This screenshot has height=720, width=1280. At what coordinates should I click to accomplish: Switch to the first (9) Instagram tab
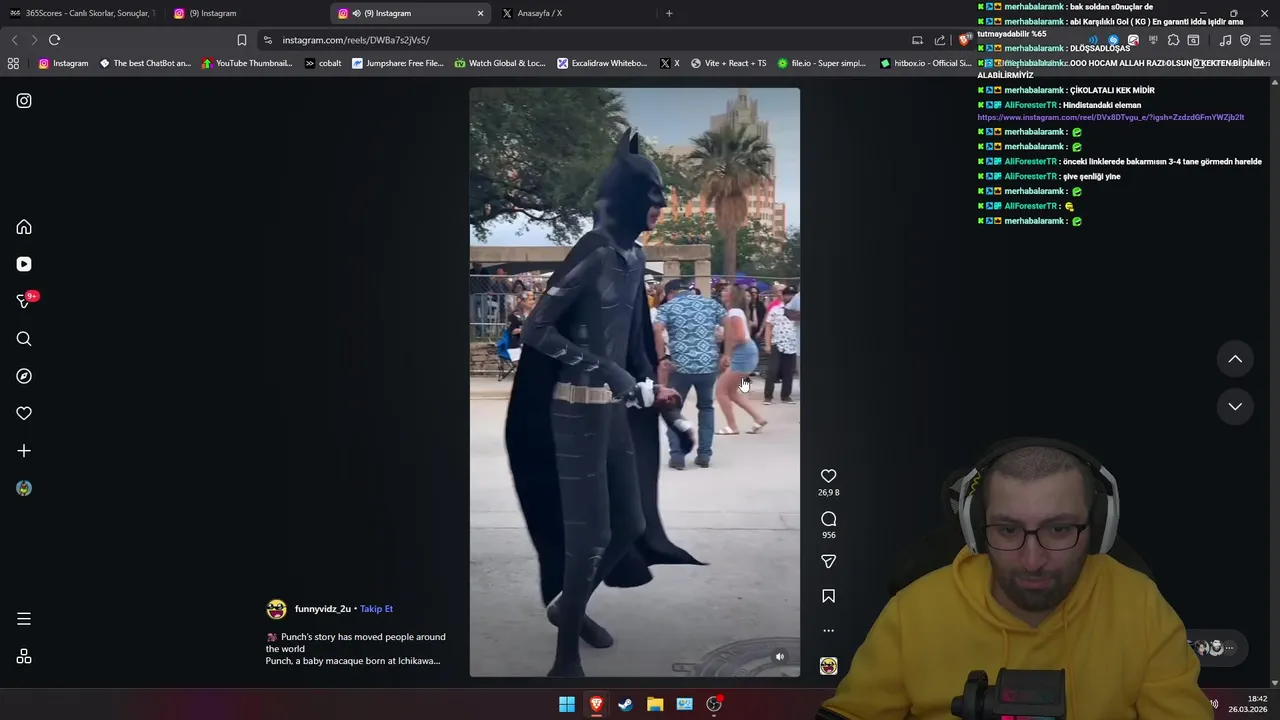(x=245, y=13)
